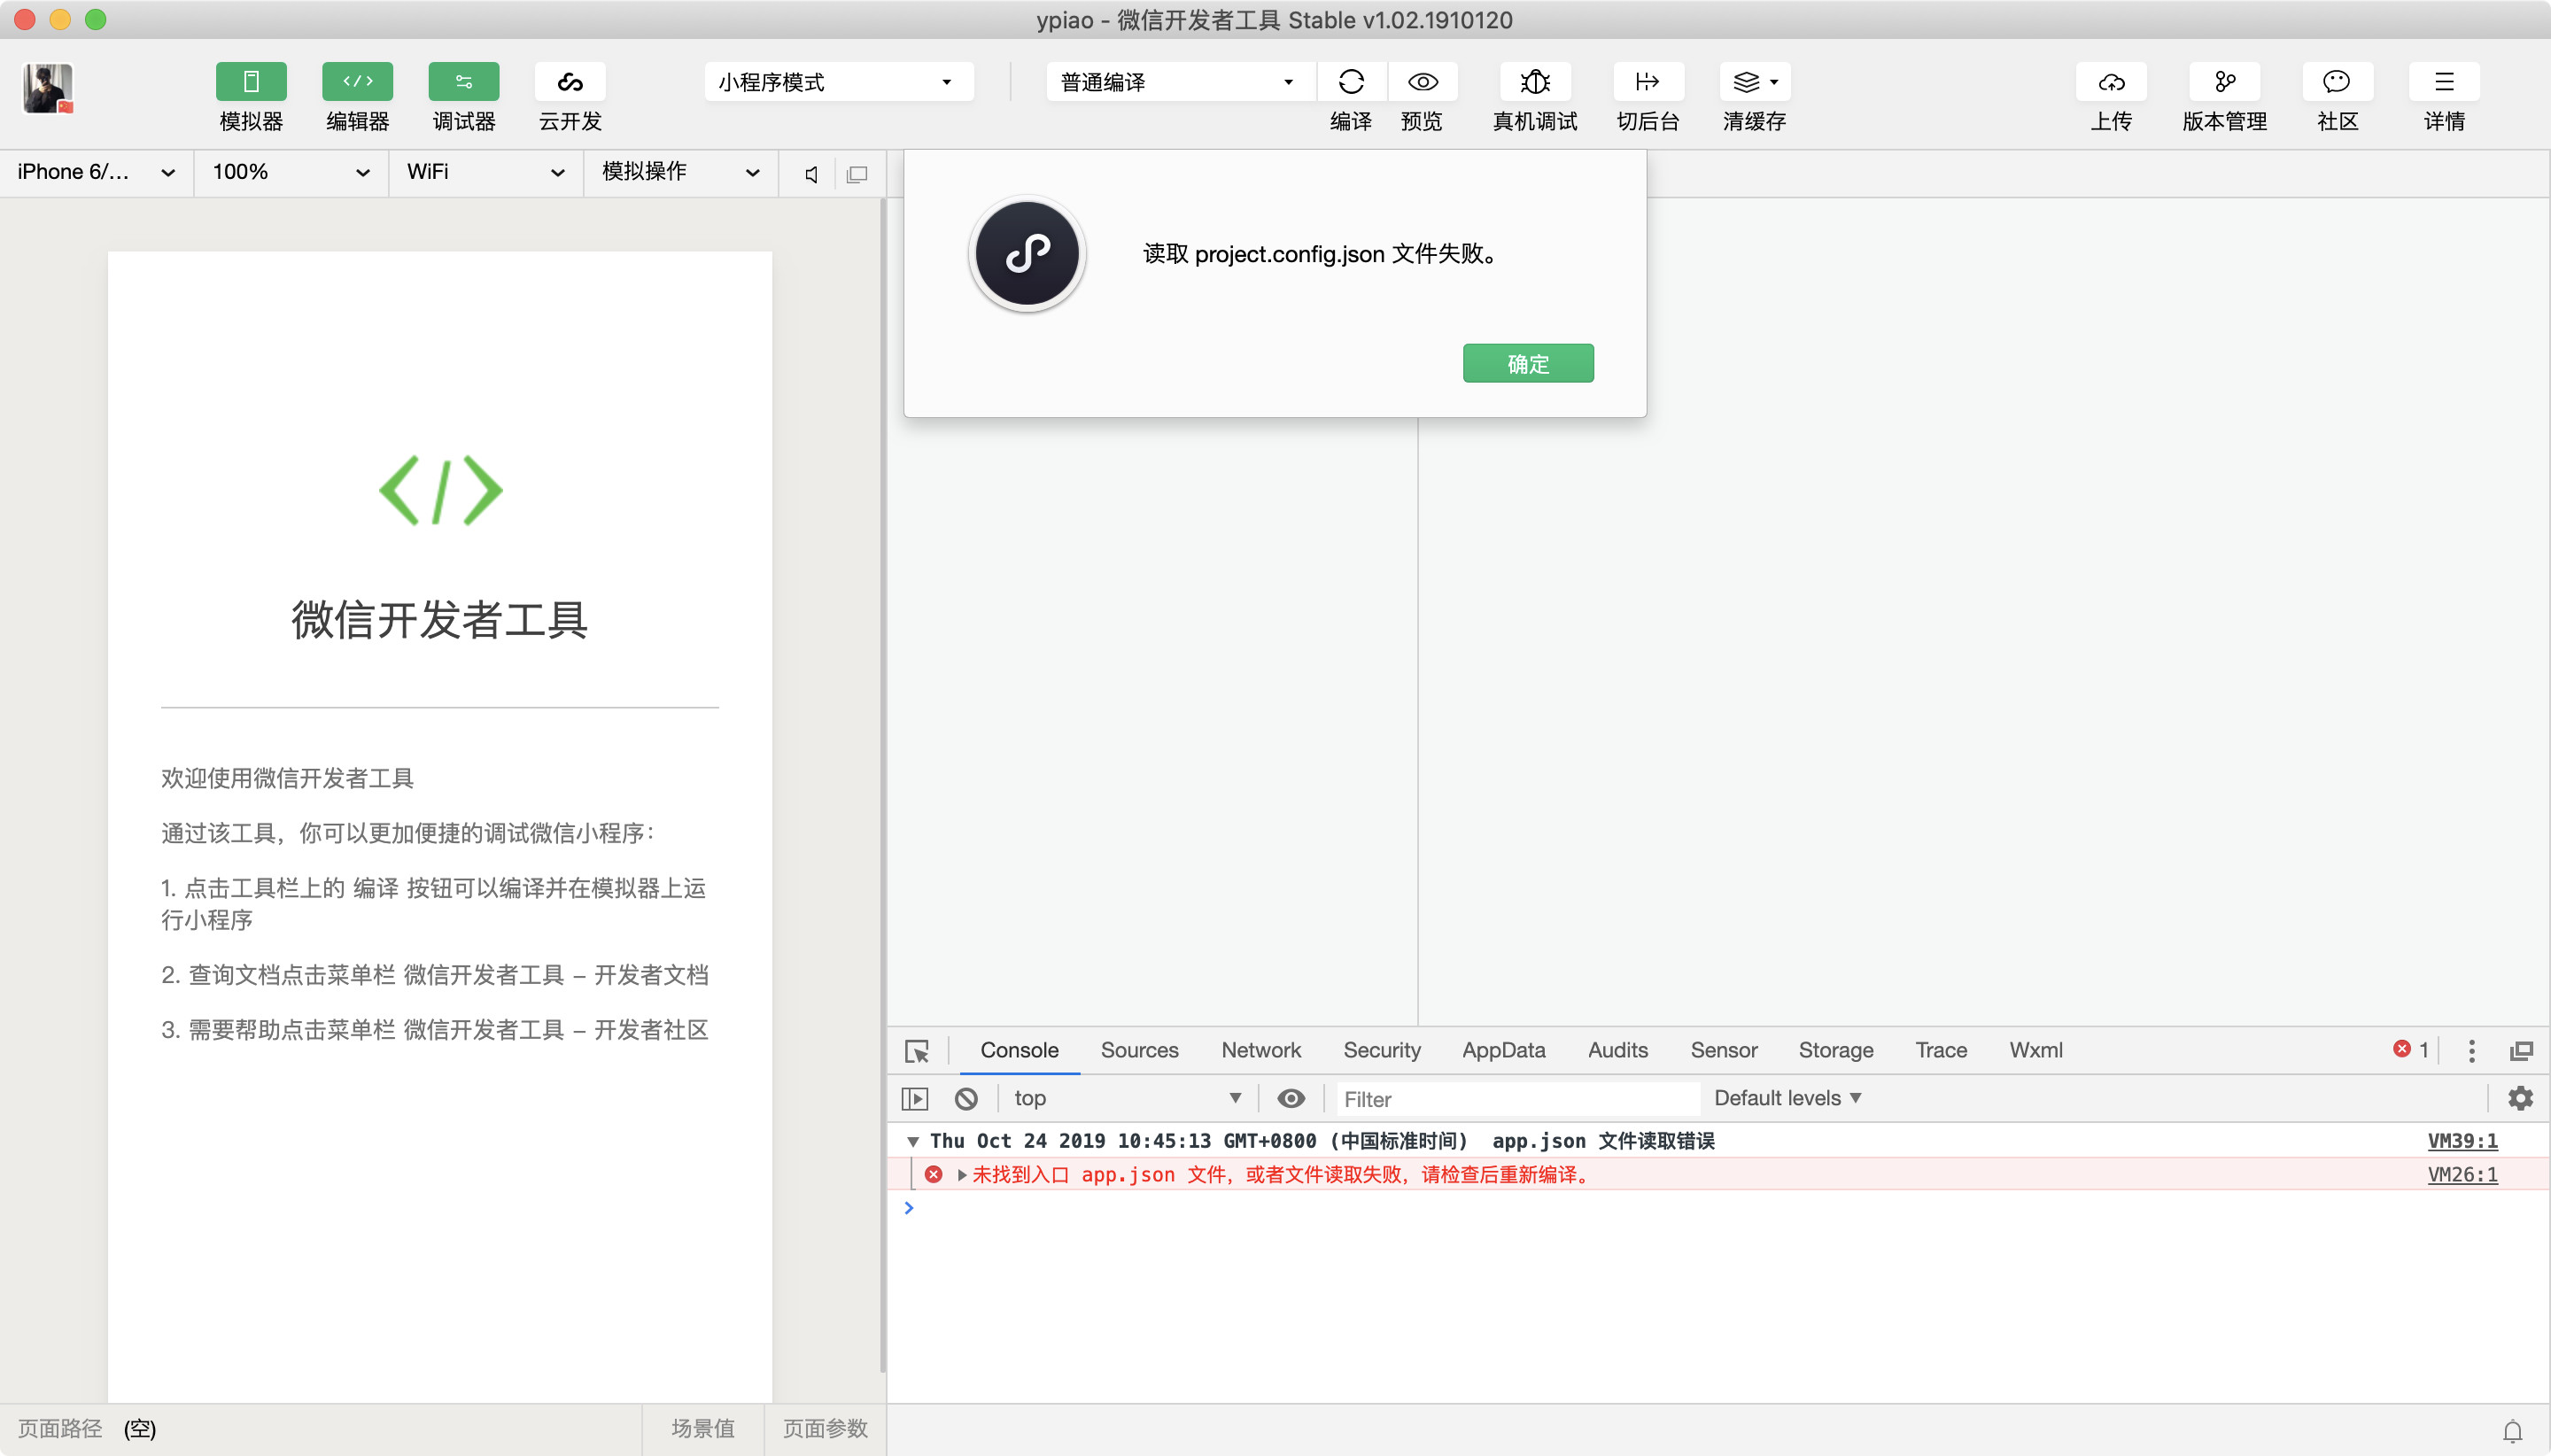Clear console with the block icon
This screenshot has width=2551, height=1456.
[965, 1098]
